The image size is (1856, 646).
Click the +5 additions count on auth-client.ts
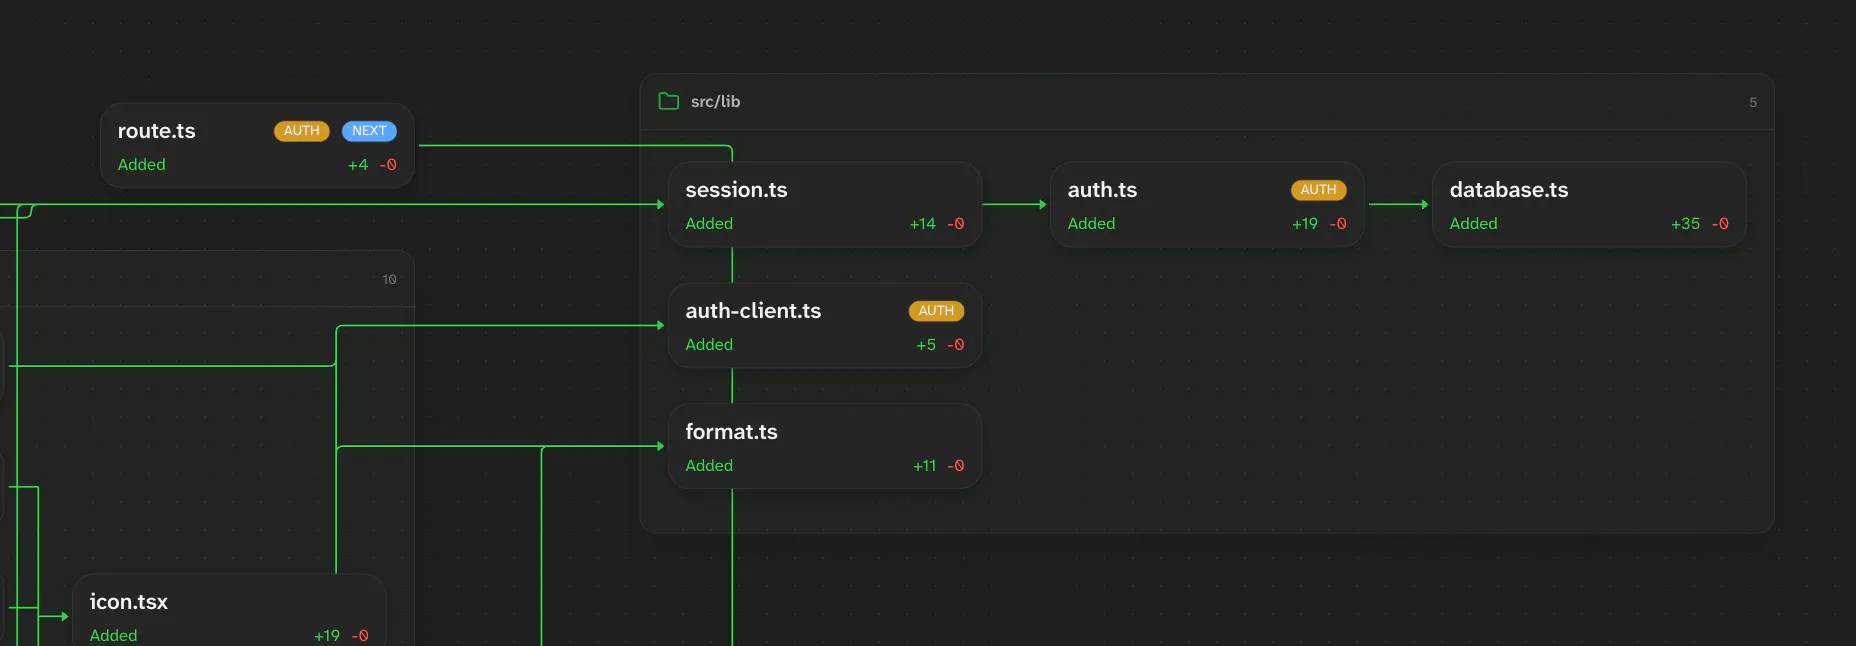tap(926, 345)
